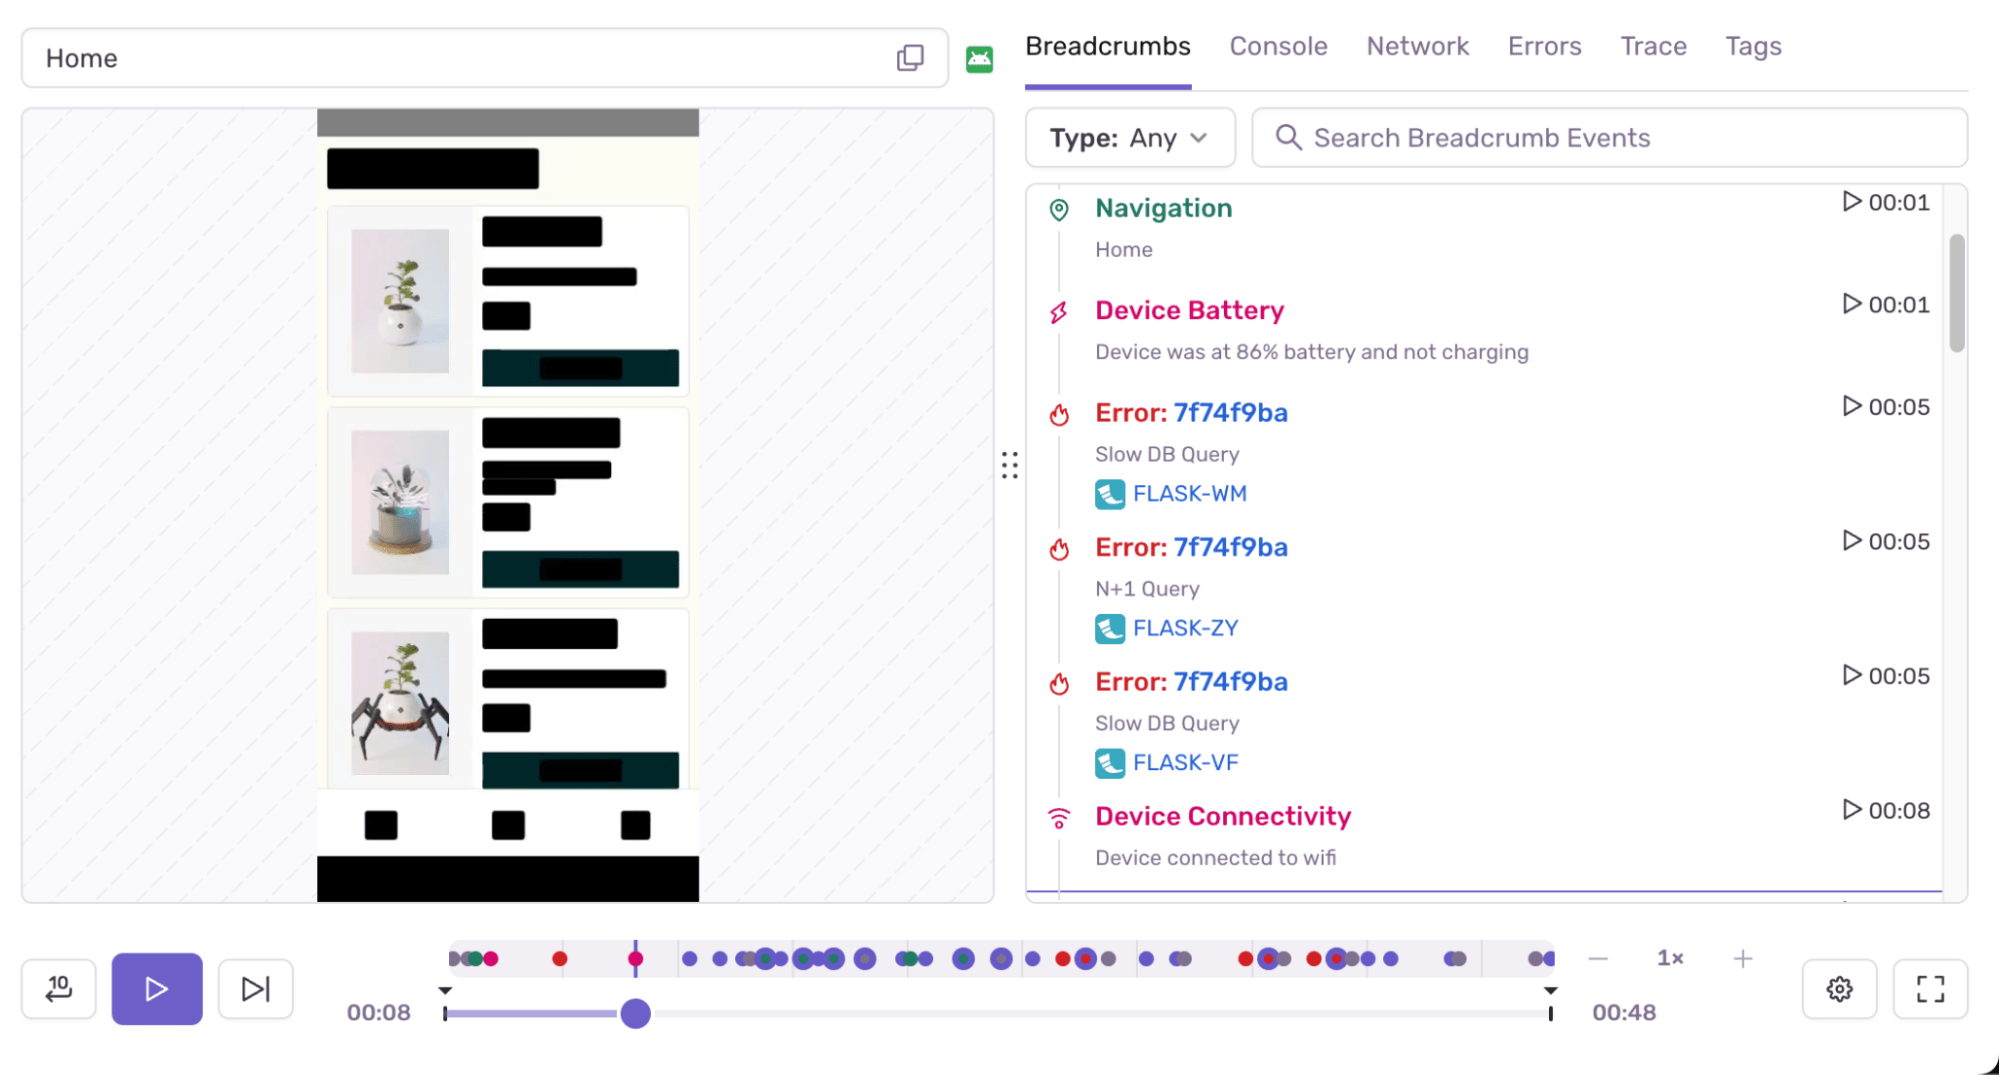Screen dimensions: 1999x1075
Task: Enter fullscreen replay mode
Action: click(x=1930, y=989)
